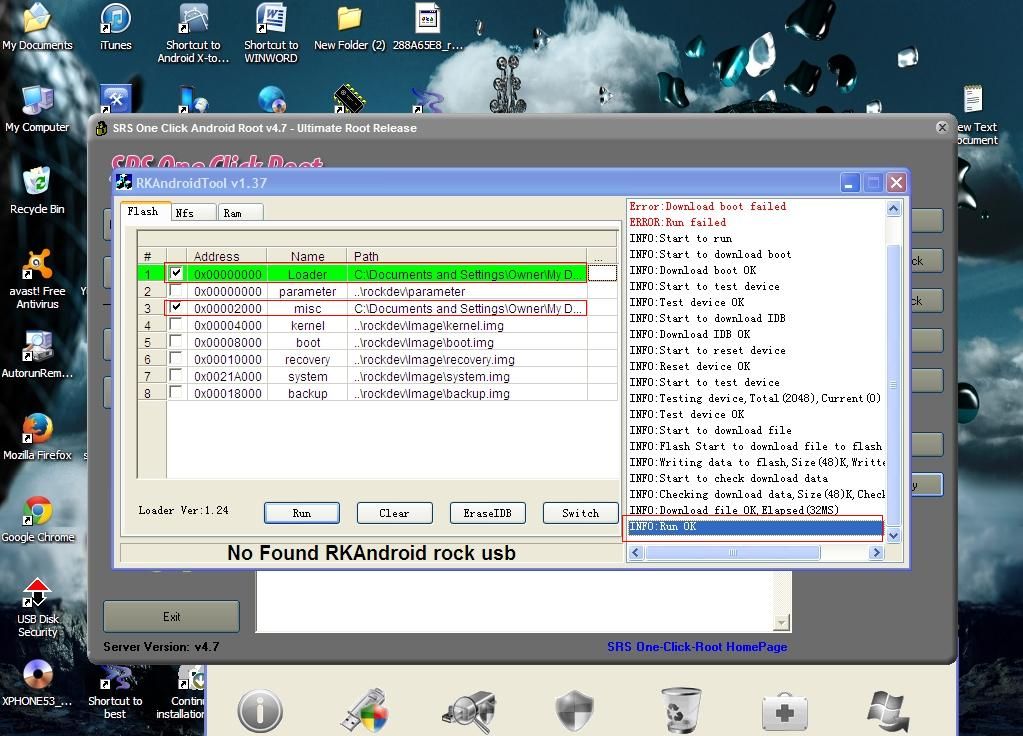Open the Shortcut to WINWORD icon
Screen dimensions: 1023x736
click(271, 33)
